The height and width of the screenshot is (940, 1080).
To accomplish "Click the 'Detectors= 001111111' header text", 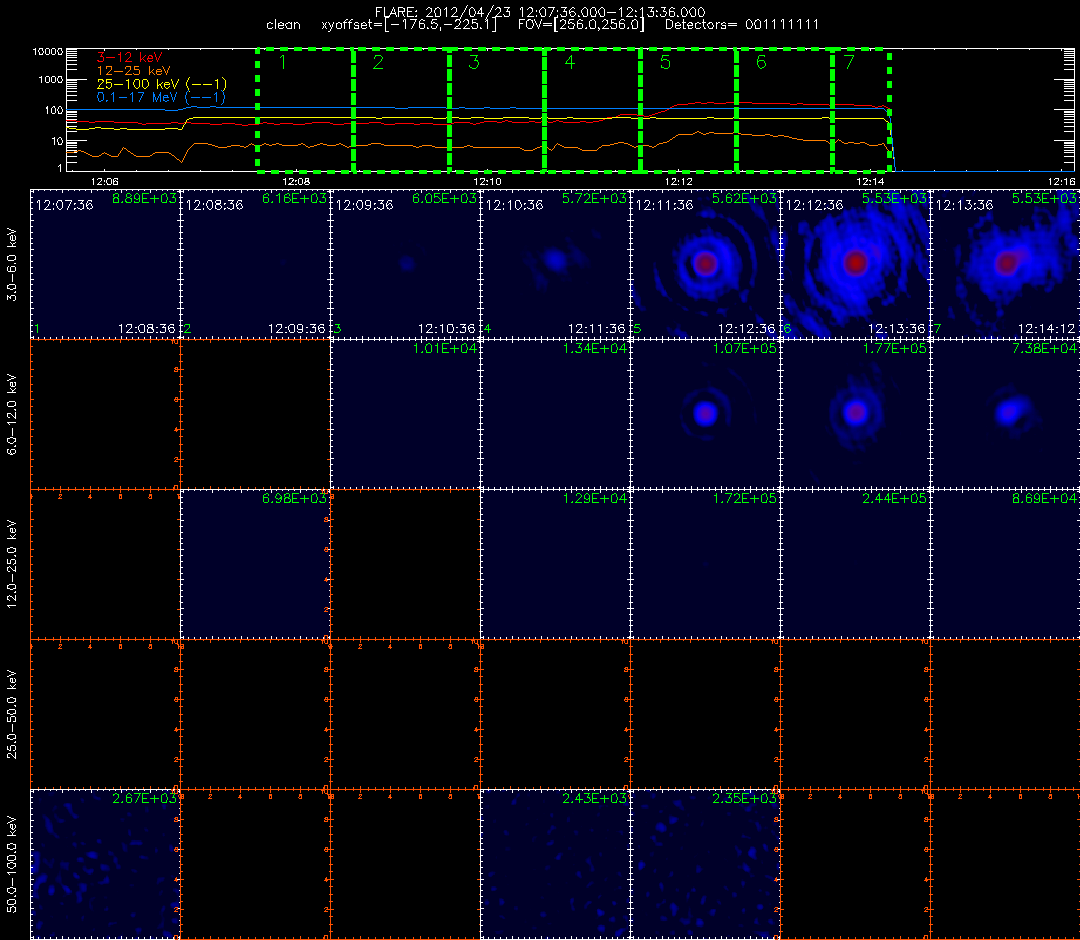I will pos(742,25).
